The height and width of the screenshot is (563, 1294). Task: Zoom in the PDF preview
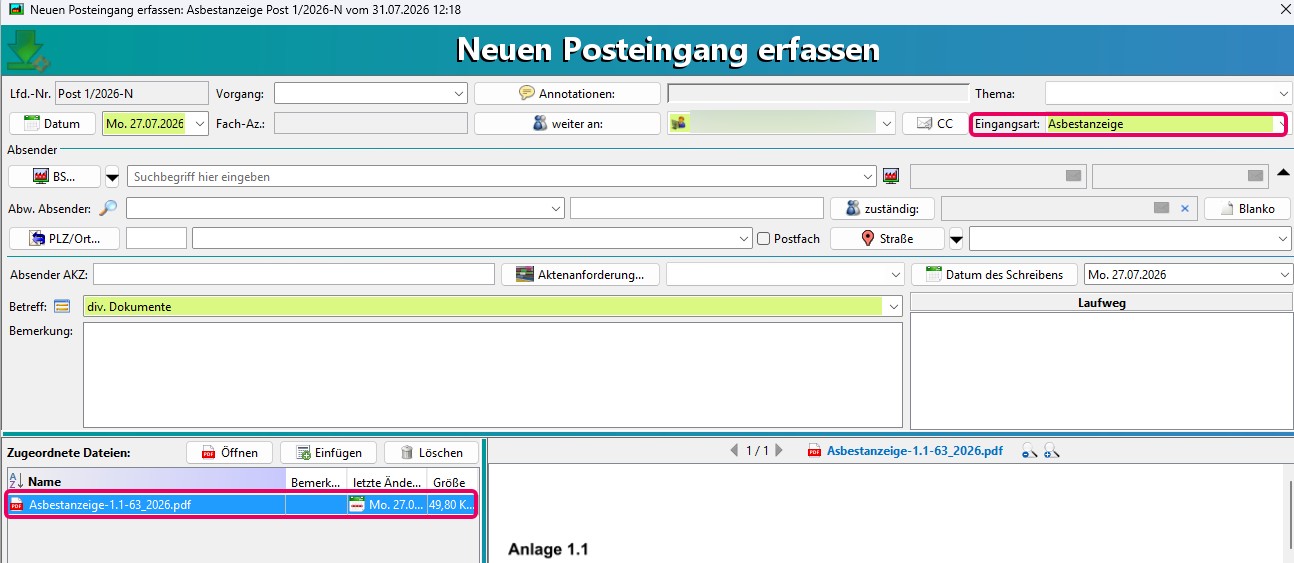pyautogui.click(x=1050, y=452)
